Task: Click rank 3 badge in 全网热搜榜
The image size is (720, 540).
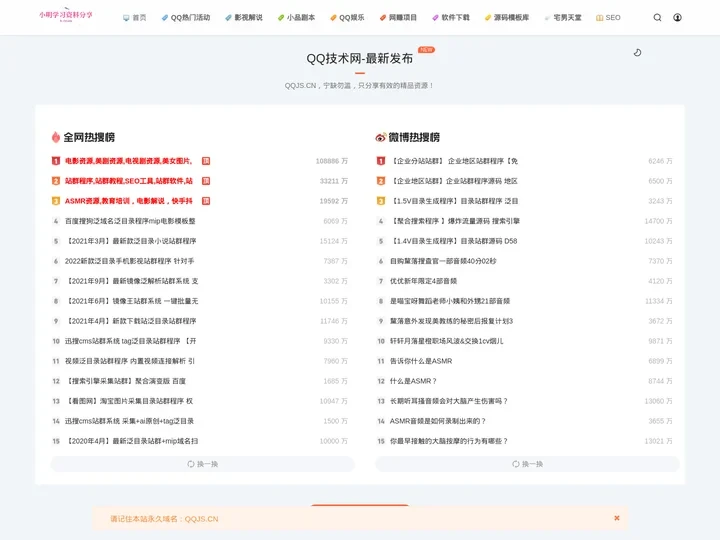Action: [56, 201]
